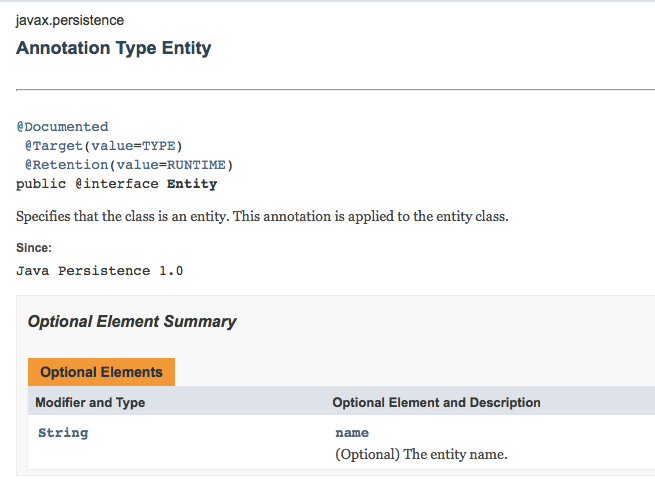The width and height of the screenshot is (655, 482).
Task: Click the bold Entity name in declaration
Action: tap(192, 184)
